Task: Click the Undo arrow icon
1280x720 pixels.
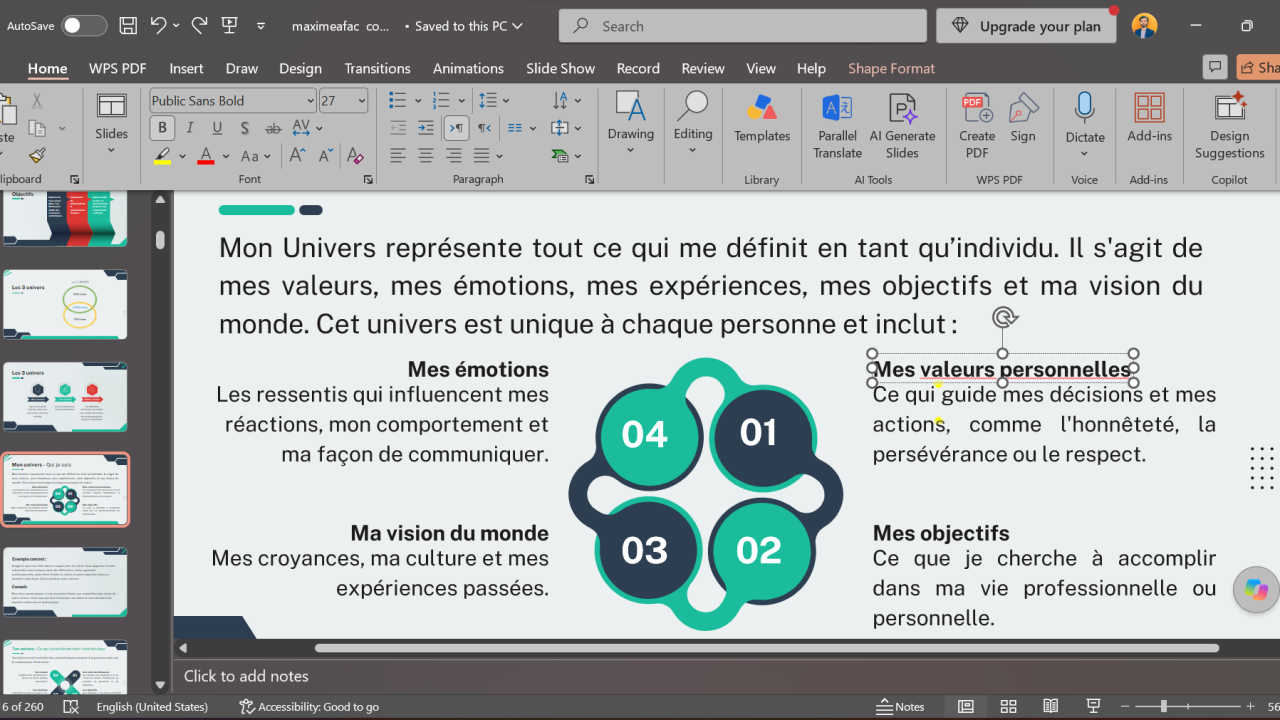Action: coord(159,26)
